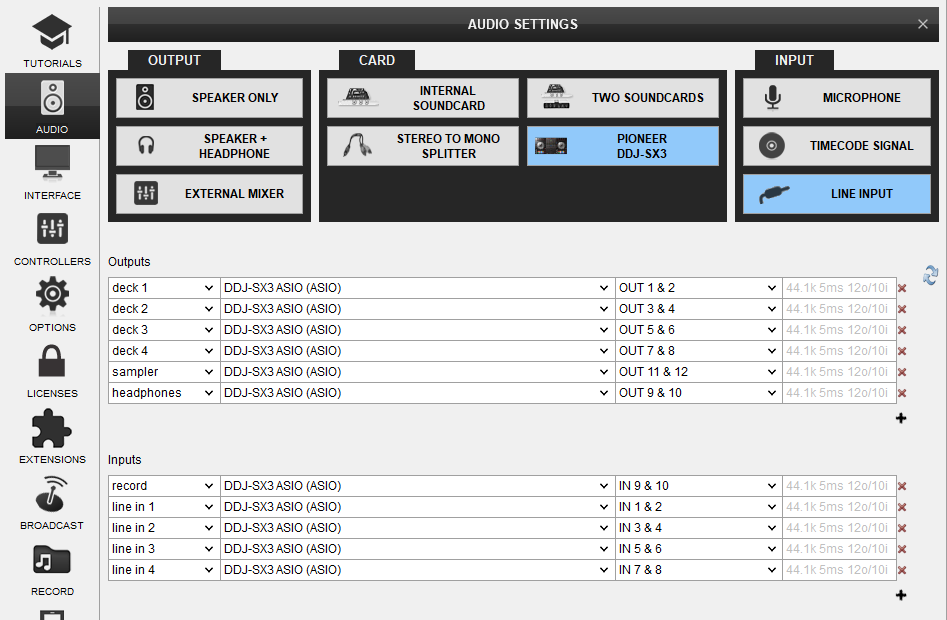947x620 pixels.
Task: Toggle the Line Input option
Action: click(836, 194)
